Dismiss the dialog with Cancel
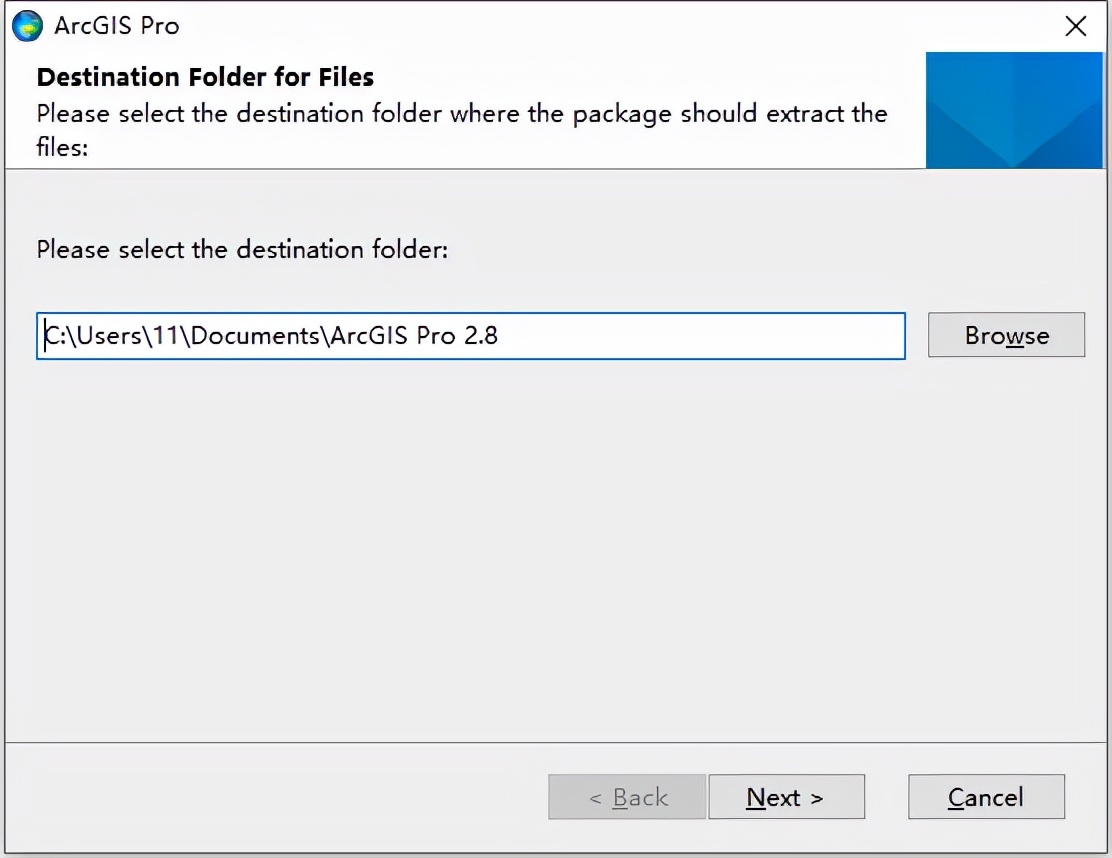This screenshot has width=1112, height=858. tap(985, 797)
